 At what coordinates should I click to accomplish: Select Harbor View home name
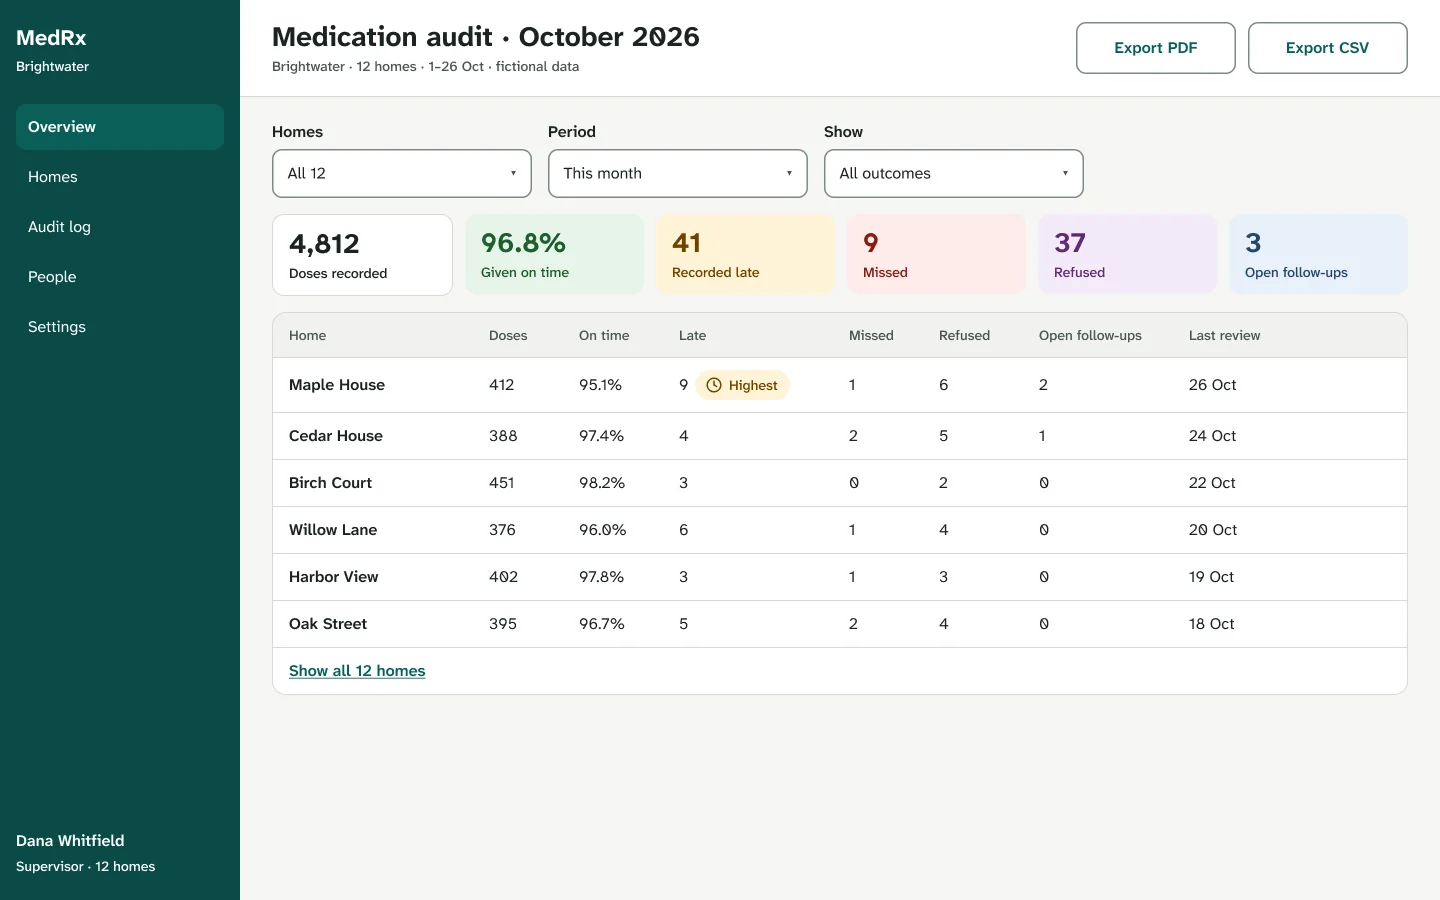click(334, 577)
